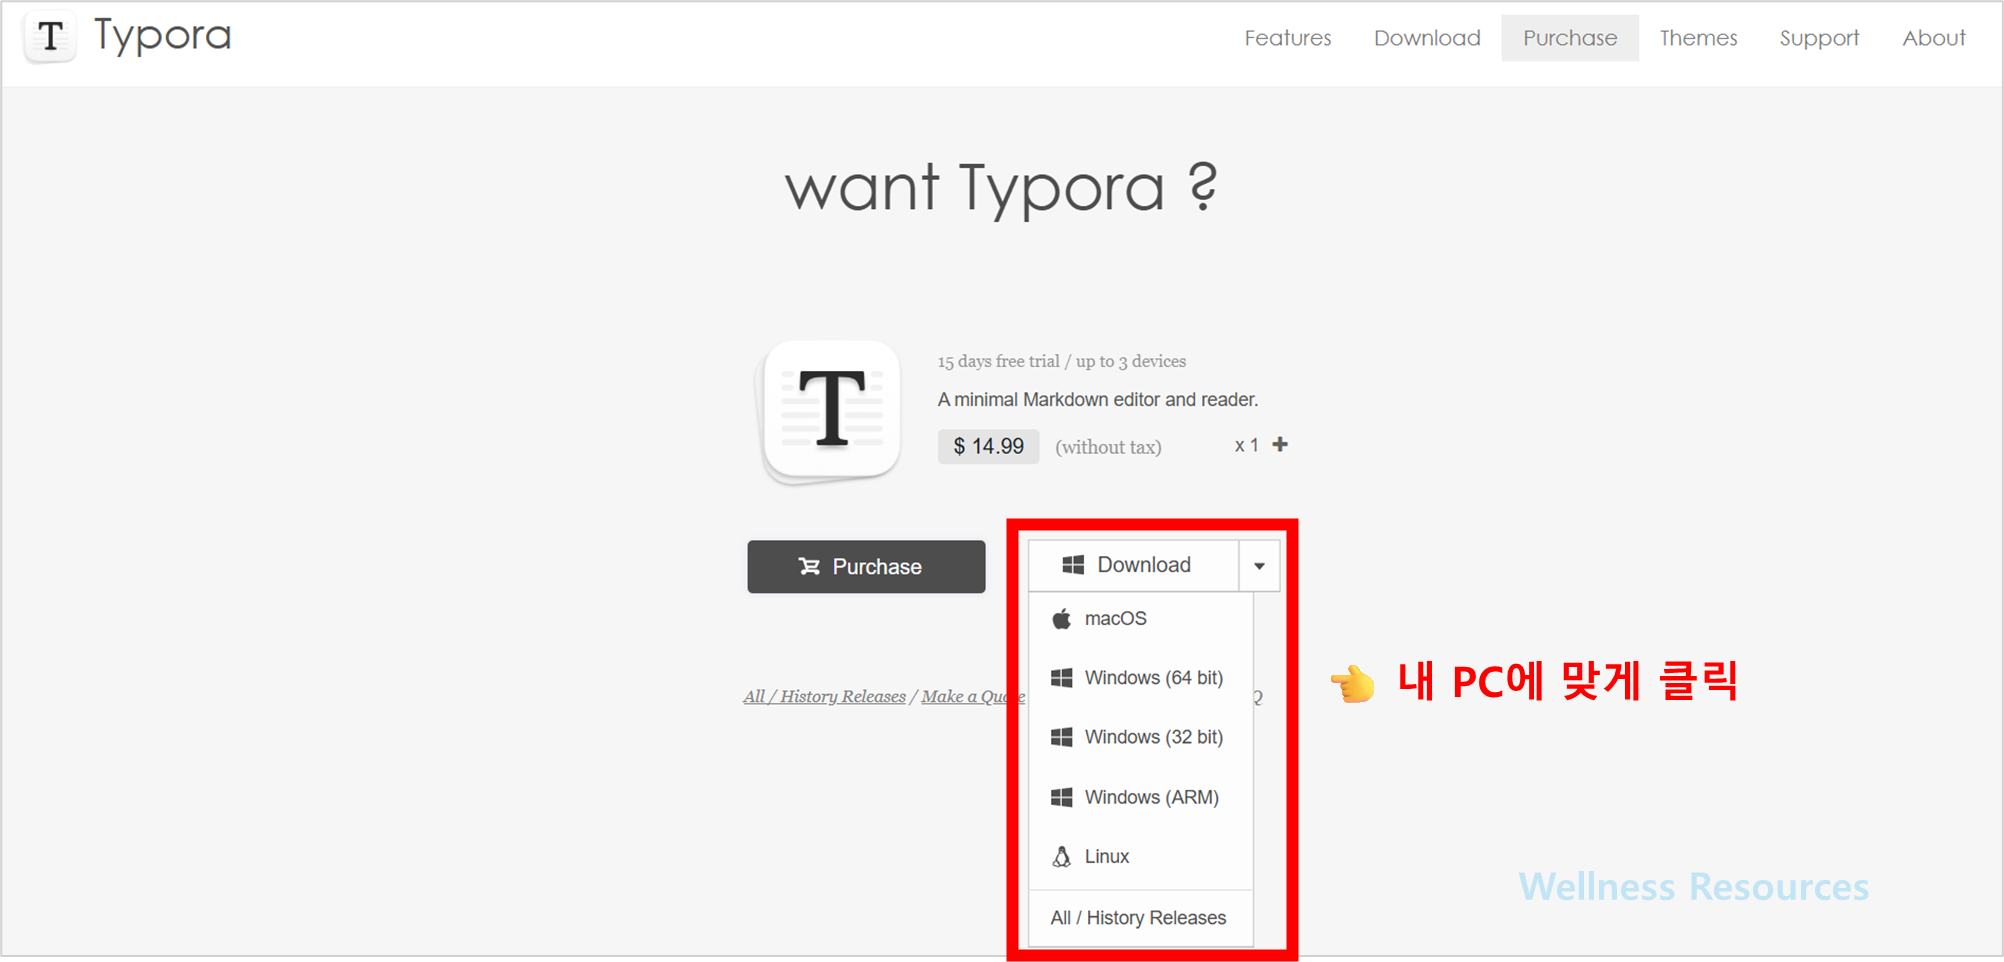
Task: Click the (without tax) note
Action: (1108, 447)
